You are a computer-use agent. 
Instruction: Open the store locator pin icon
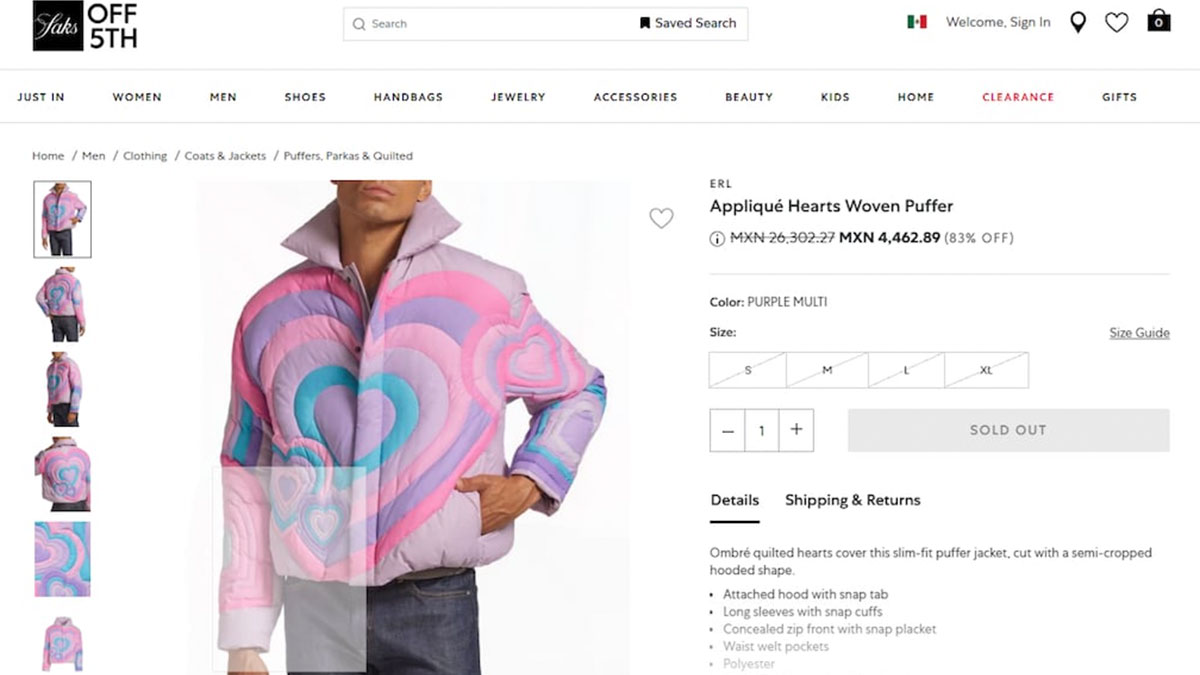coord(1077,22)
